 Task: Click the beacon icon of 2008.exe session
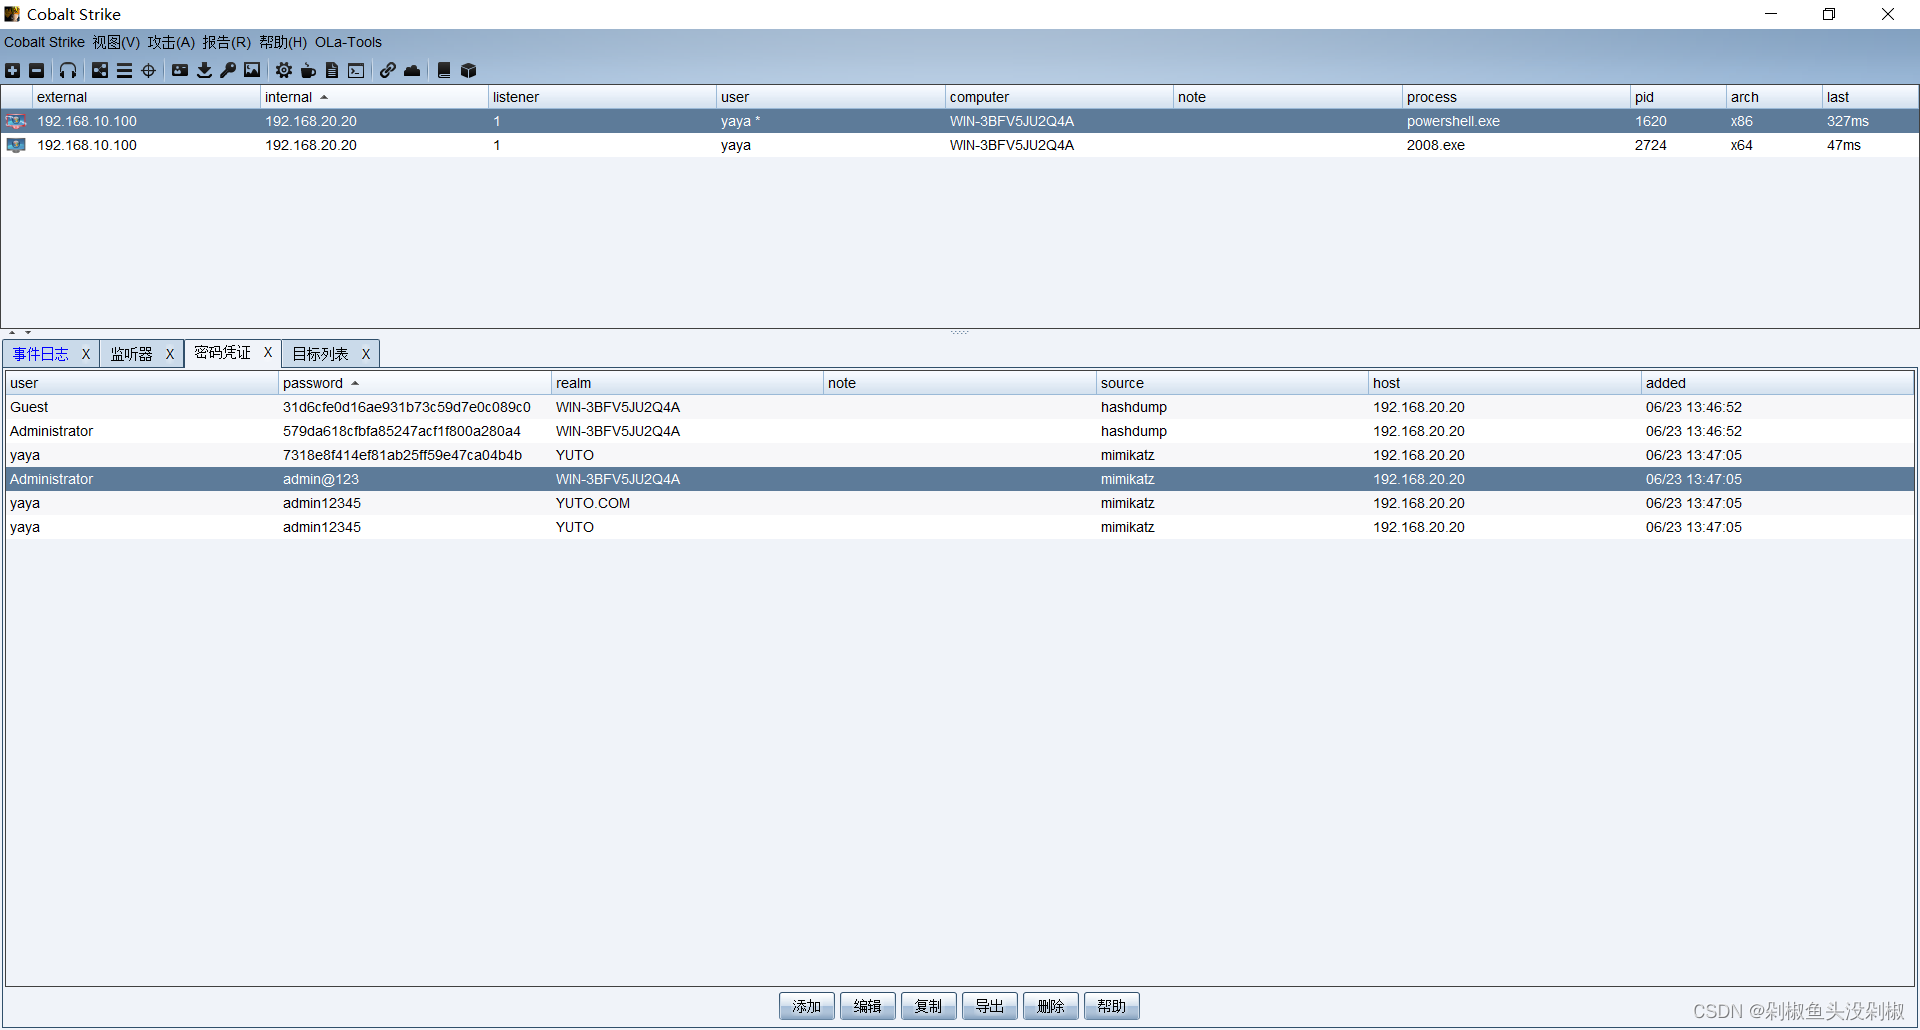click(16, 145)
